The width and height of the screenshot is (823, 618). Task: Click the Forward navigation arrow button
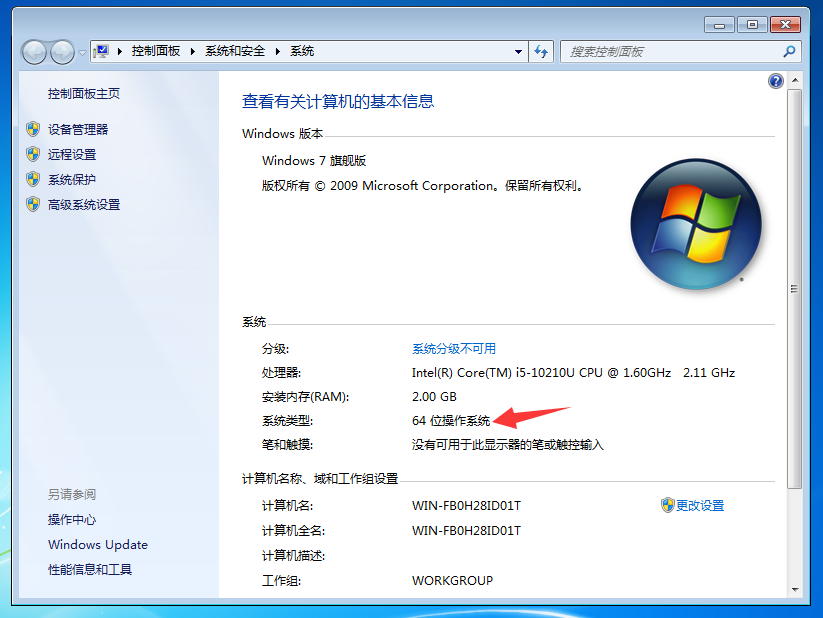62,52
